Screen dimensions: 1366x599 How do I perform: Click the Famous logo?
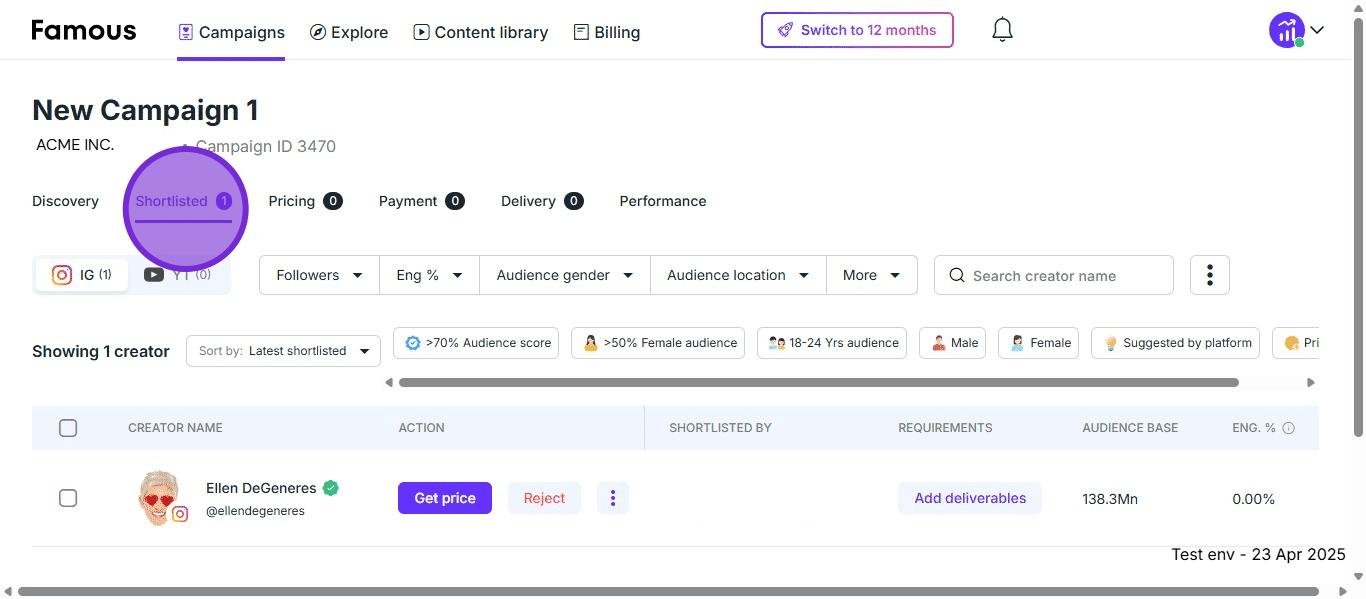tap(84, 31)
